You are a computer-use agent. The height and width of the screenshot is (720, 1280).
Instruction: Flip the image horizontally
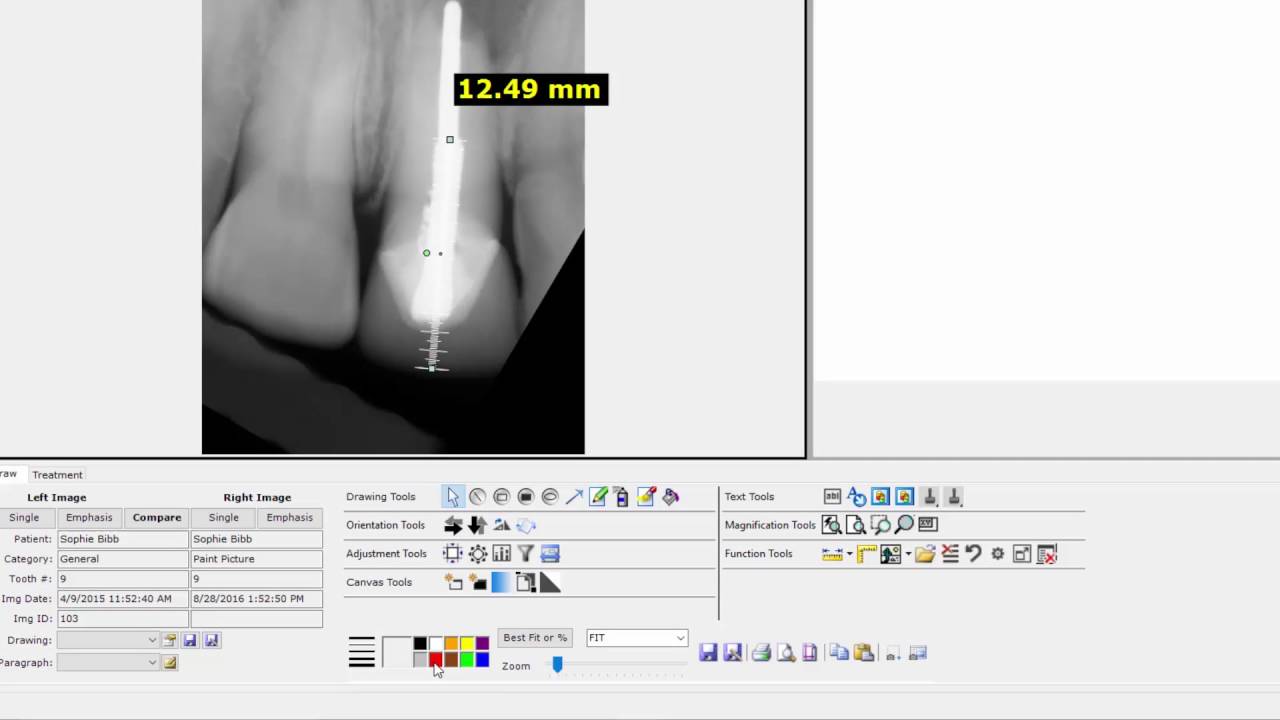tap(453, 525)
